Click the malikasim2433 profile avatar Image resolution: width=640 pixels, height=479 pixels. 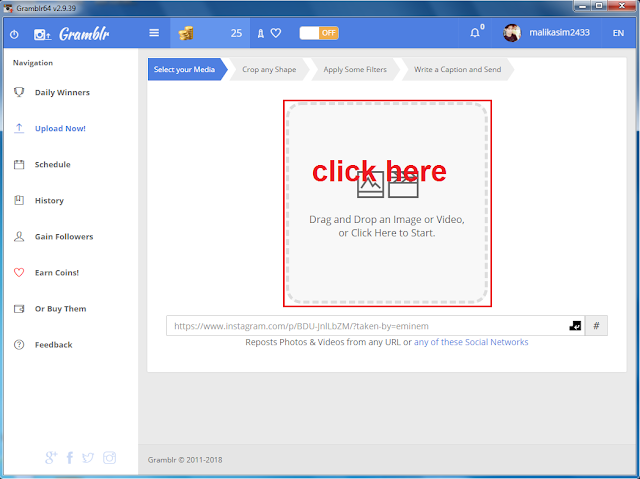pyautogui.click(x=512, y=33)
